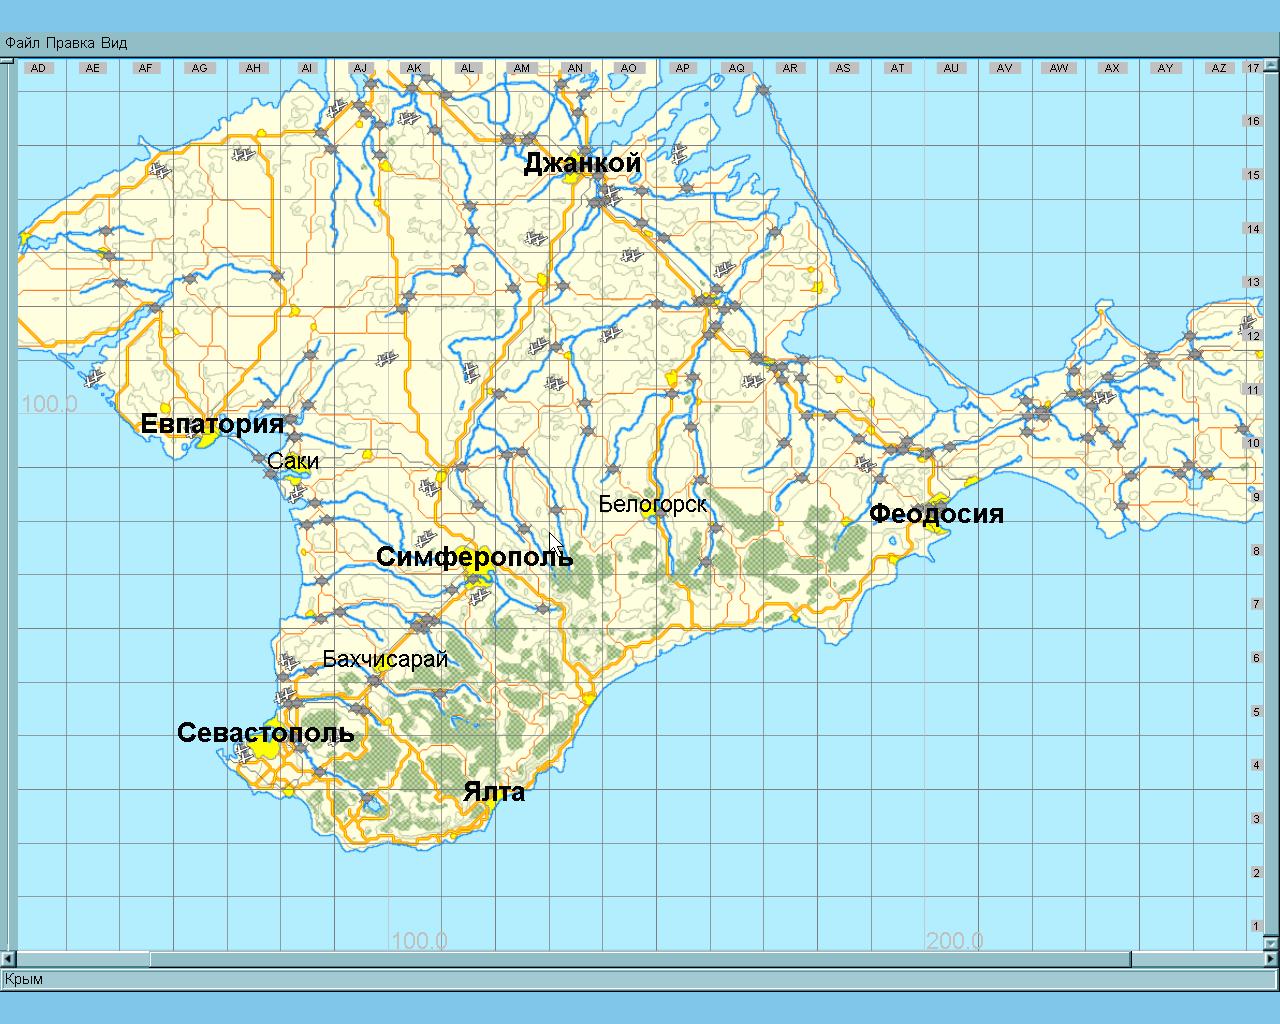Viewport: 1280px width, 1024px height.
Task: Click airfield icon east of Джанкой label
Action: tap(680, 155)
